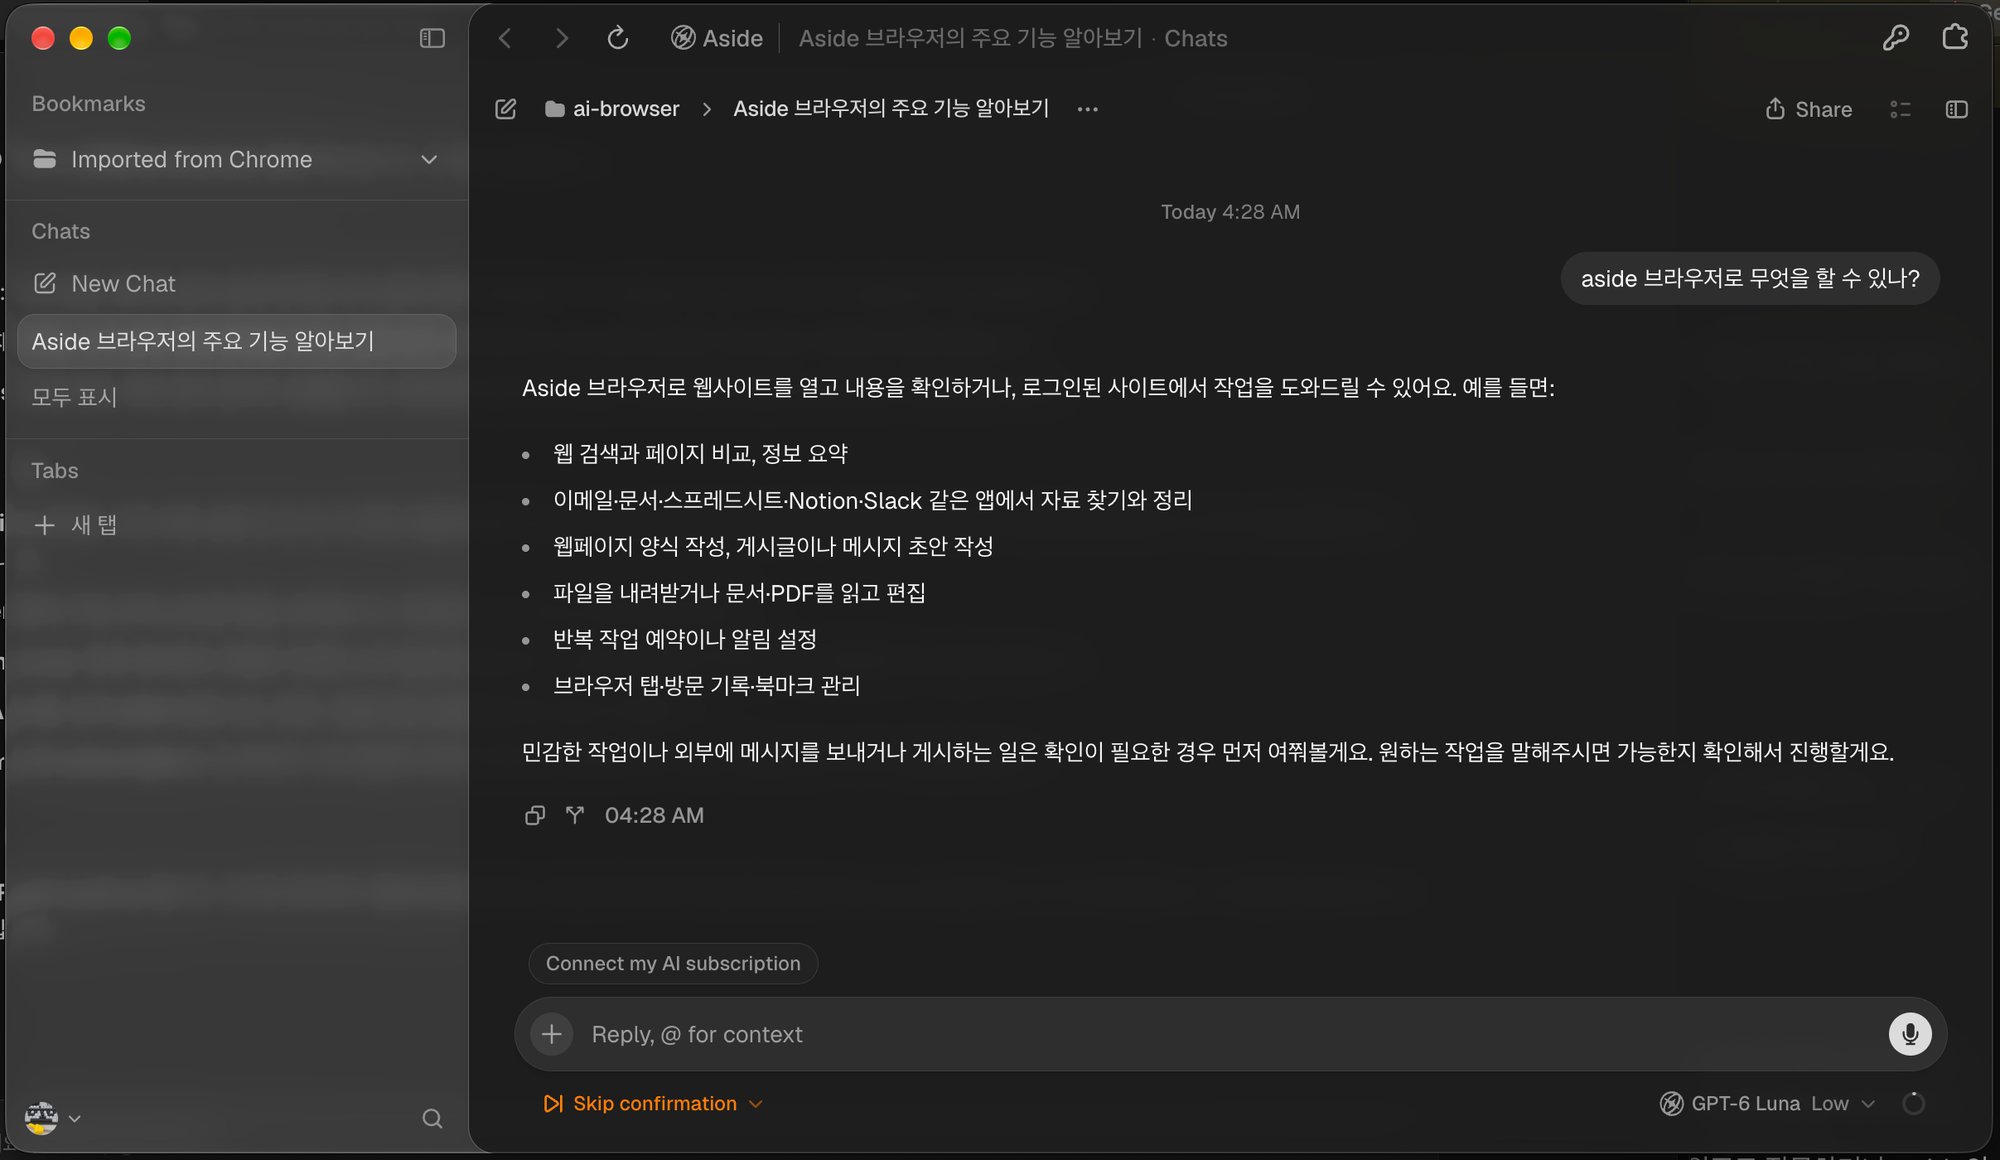This screenshot has width=2000, height=1160.
Task: Toggle the left sidebar panel icon
Action: coord(432,38)
